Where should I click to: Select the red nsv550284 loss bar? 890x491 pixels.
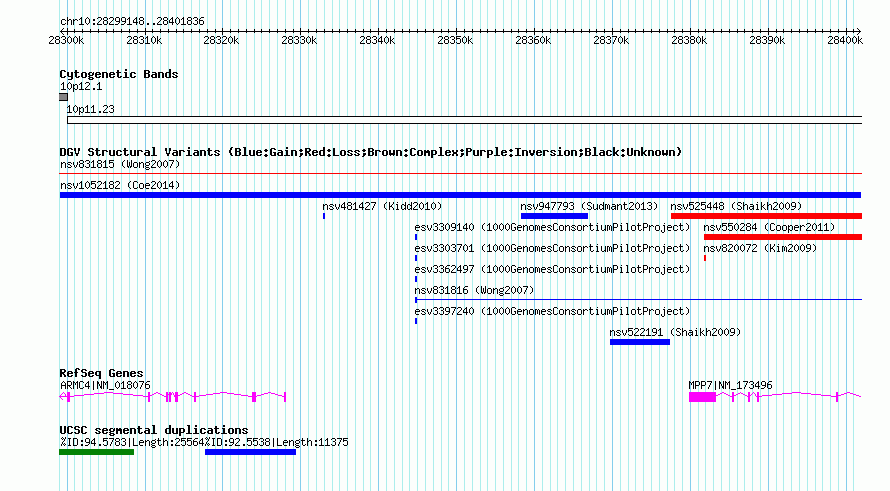coord(783,237)
